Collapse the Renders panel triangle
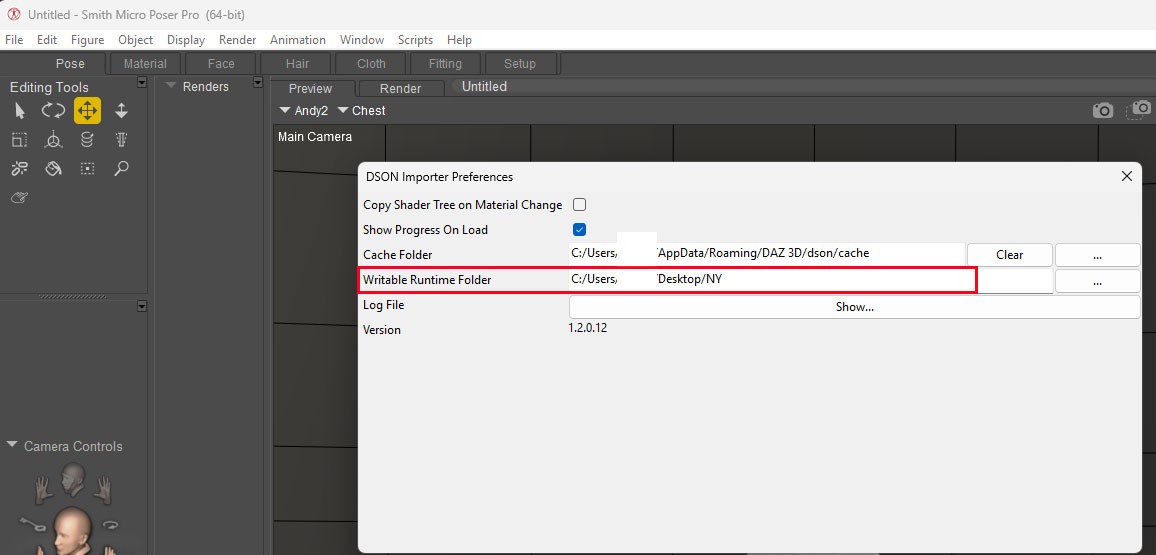Image resolution: width=1156 pixels, height=555 pixels. (171, 86)
